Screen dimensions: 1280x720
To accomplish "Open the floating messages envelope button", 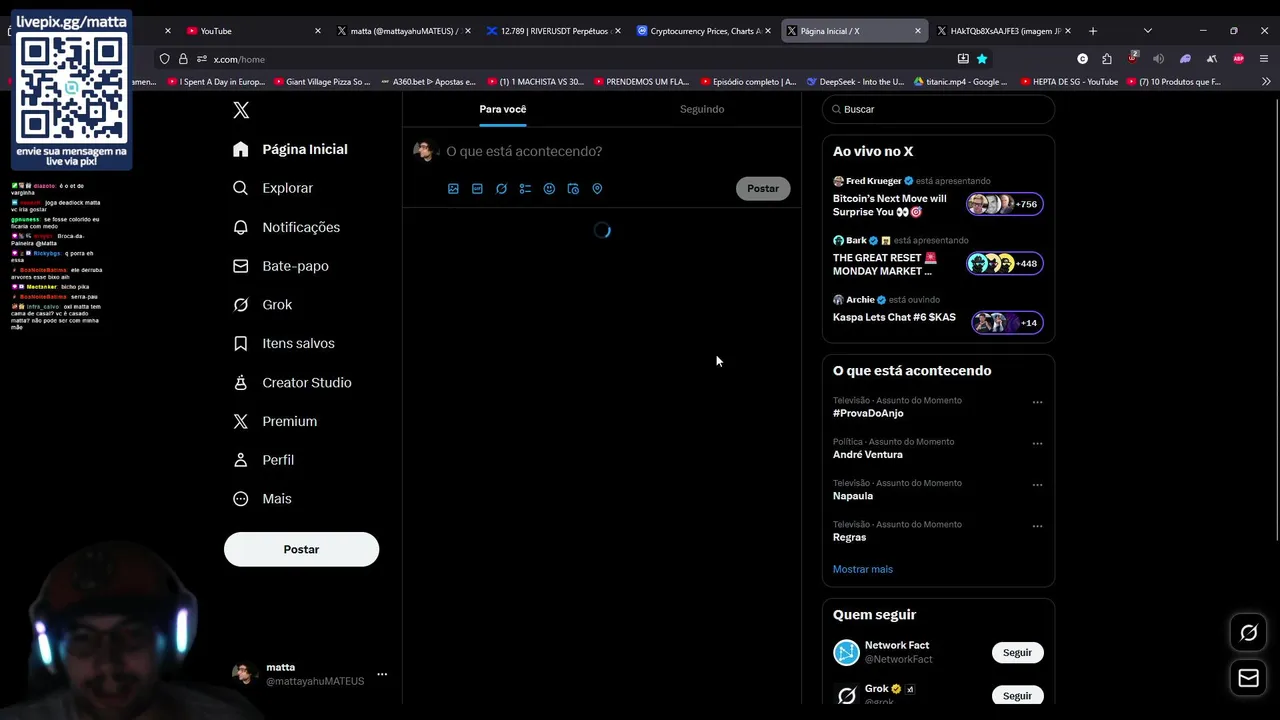I will pyautogui.click(x=1249, y=678).
